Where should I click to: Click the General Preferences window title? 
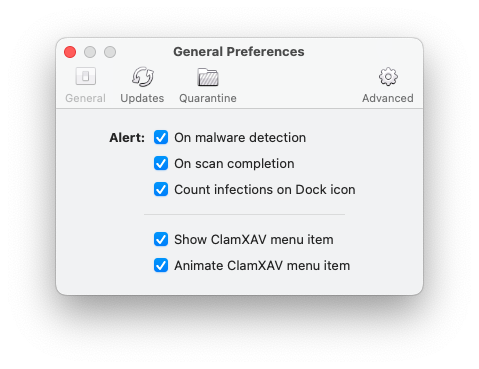tap(239, 52)
